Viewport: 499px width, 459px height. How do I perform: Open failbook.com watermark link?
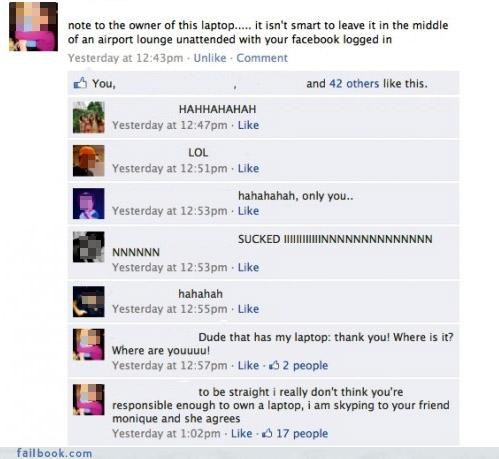54,453
